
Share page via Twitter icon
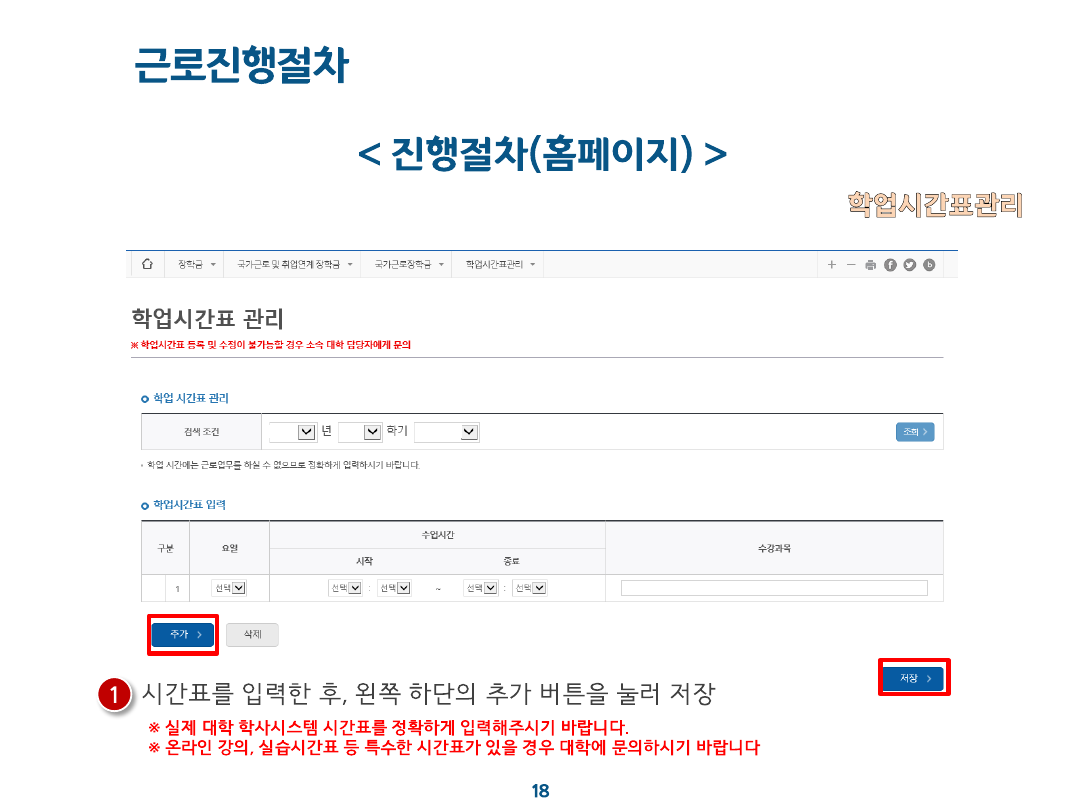[x=909, y=265]
